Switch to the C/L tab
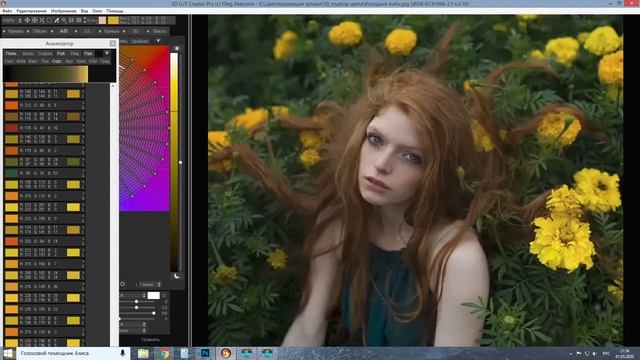This screenshot has width=640, height=360. [x=87, y=31]
